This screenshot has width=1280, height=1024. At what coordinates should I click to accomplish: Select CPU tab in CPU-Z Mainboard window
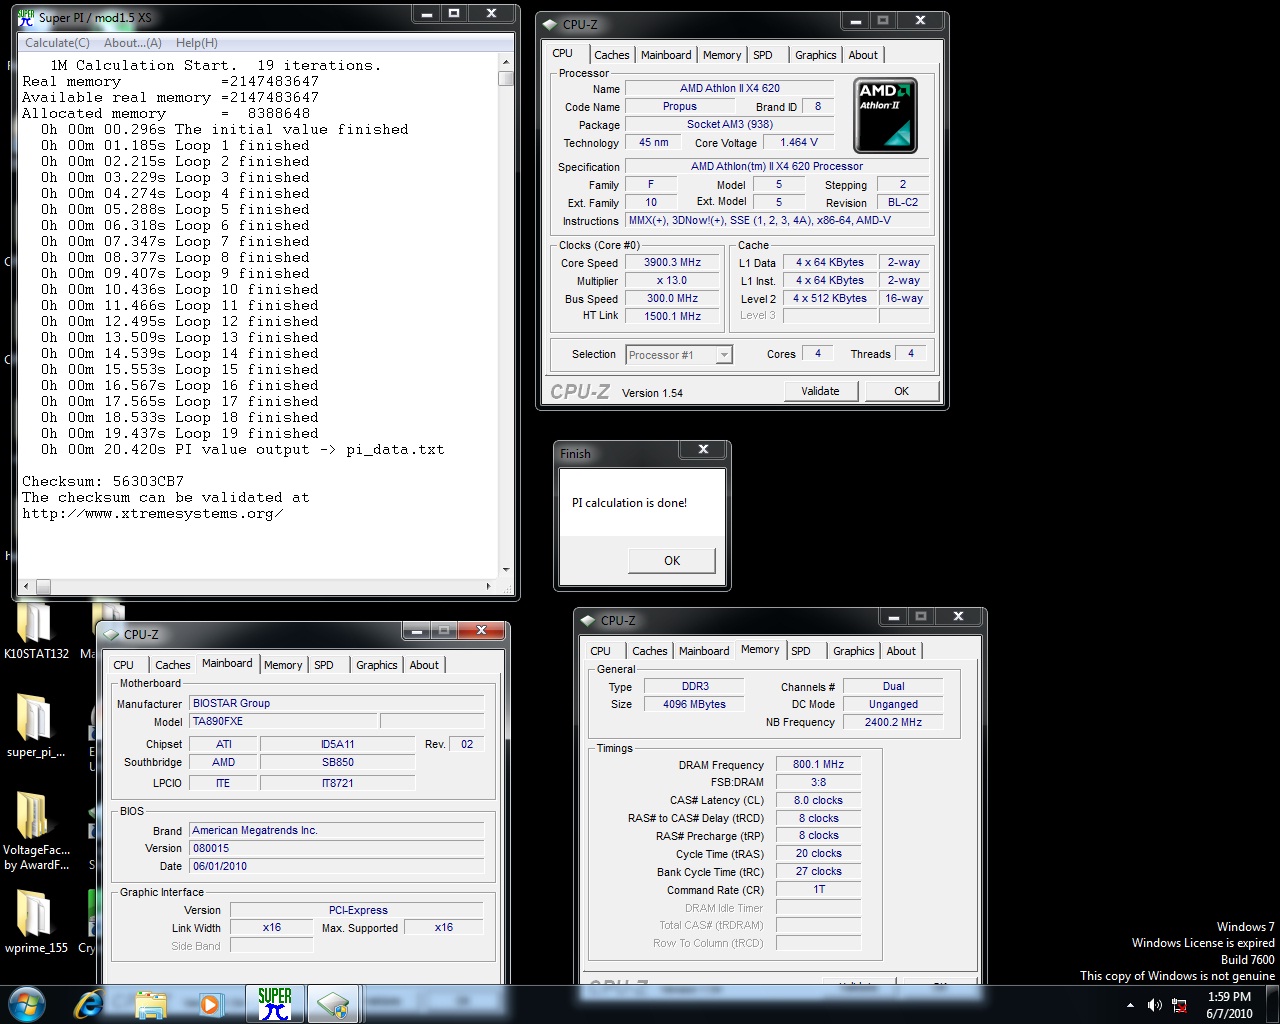124,665
